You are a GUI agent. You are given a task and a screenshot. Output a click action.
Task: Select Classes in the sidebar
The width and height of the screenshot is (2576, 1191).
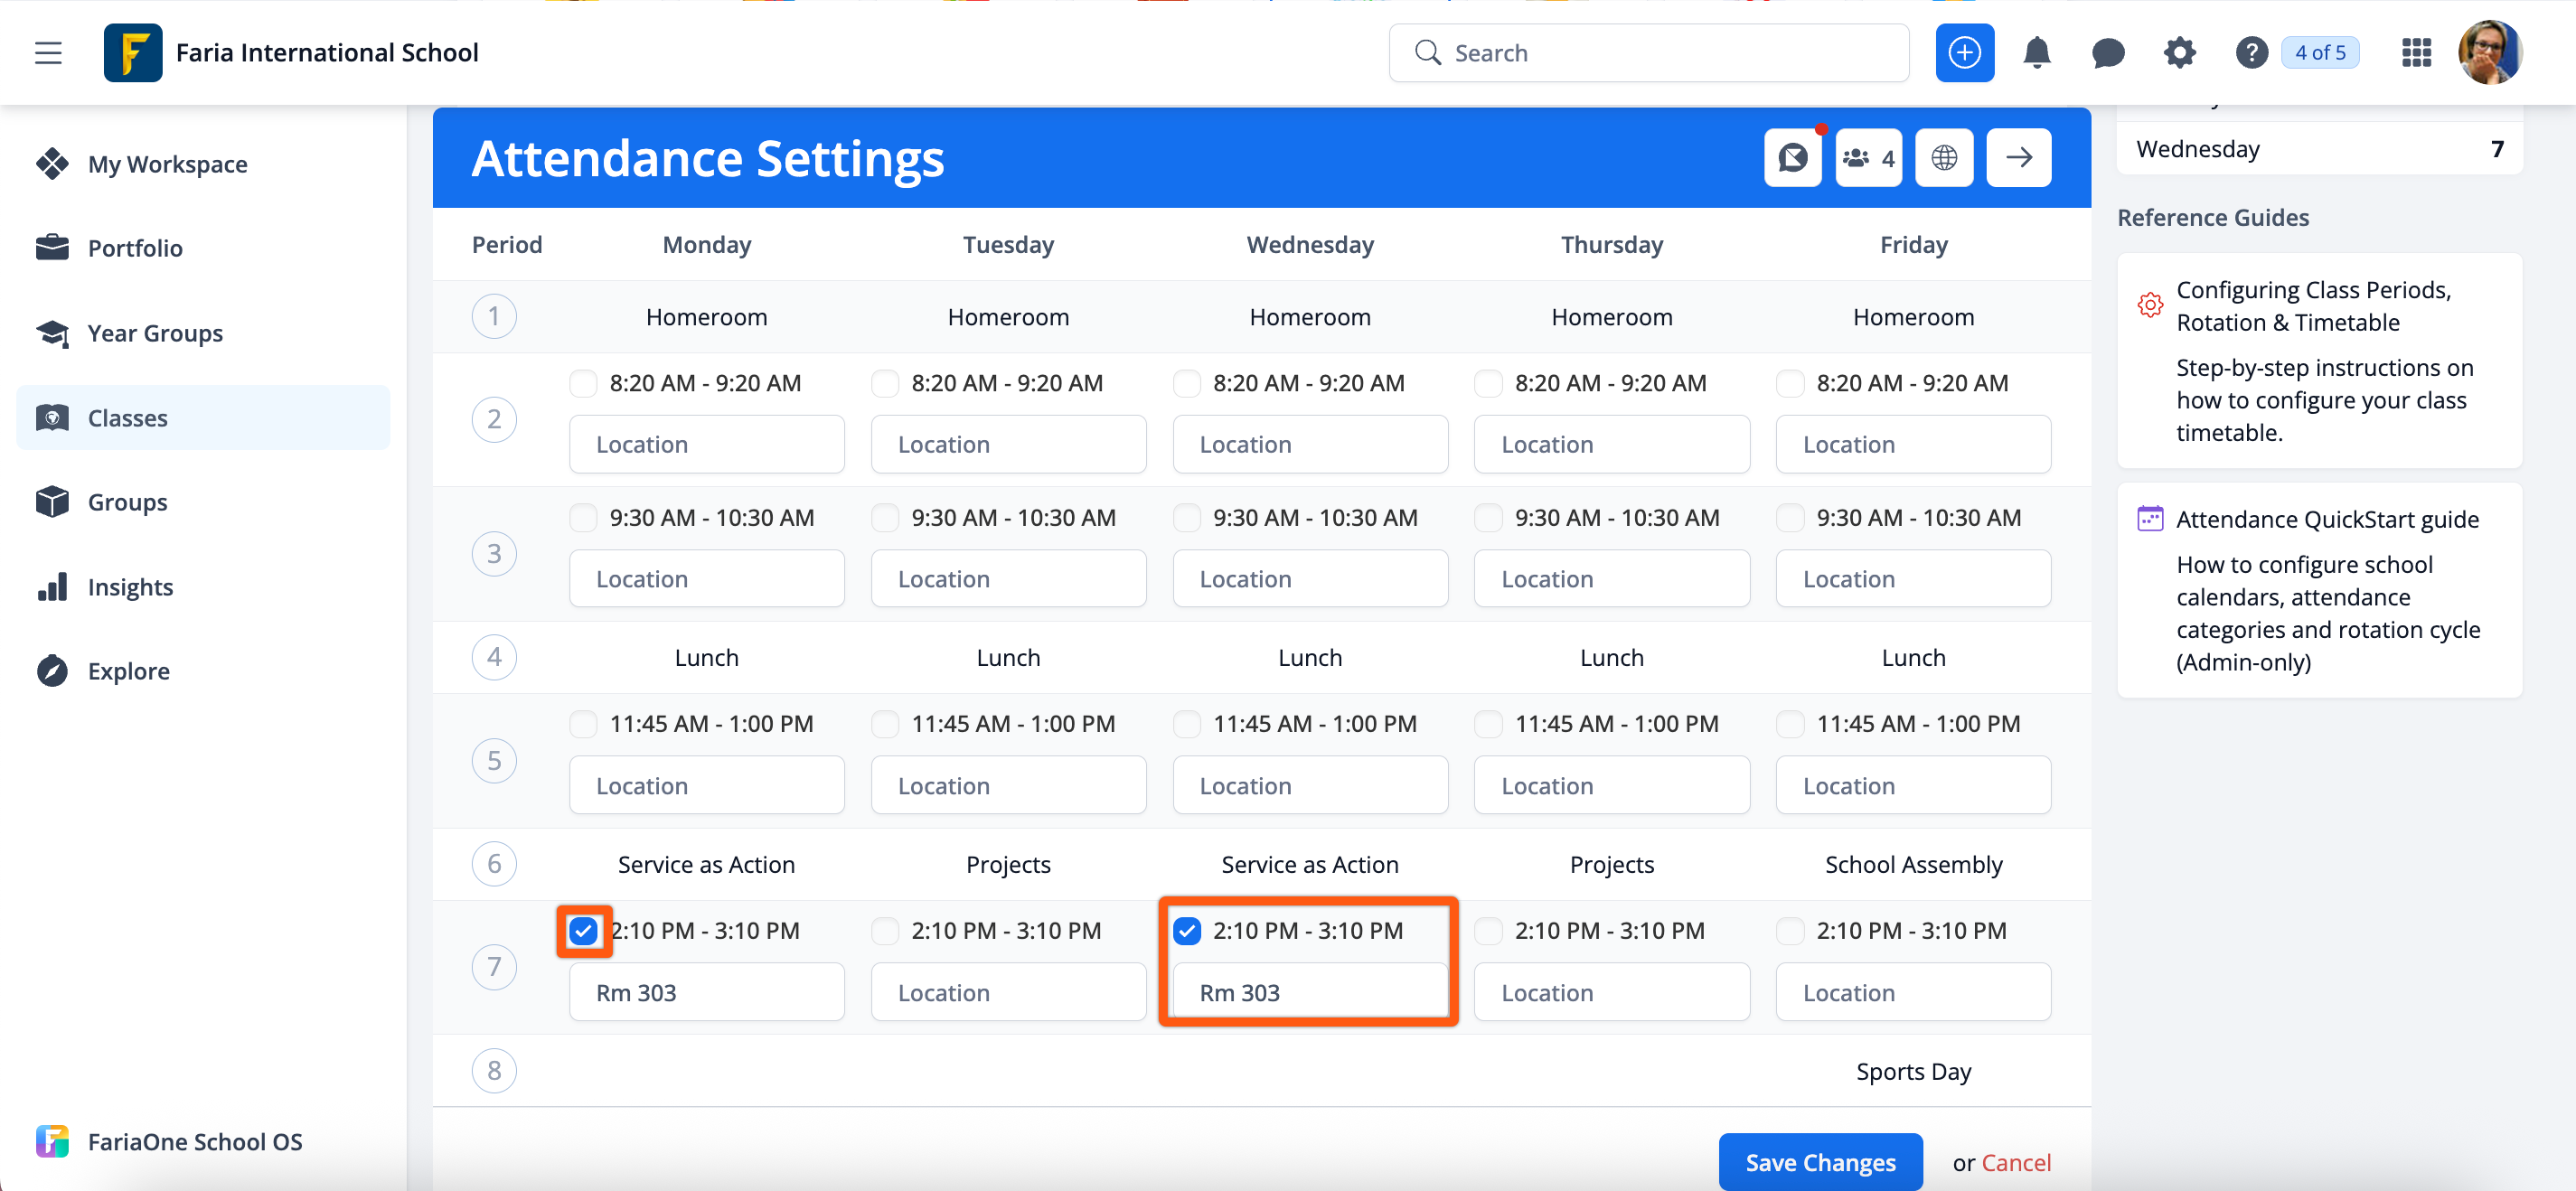[128, 418]
